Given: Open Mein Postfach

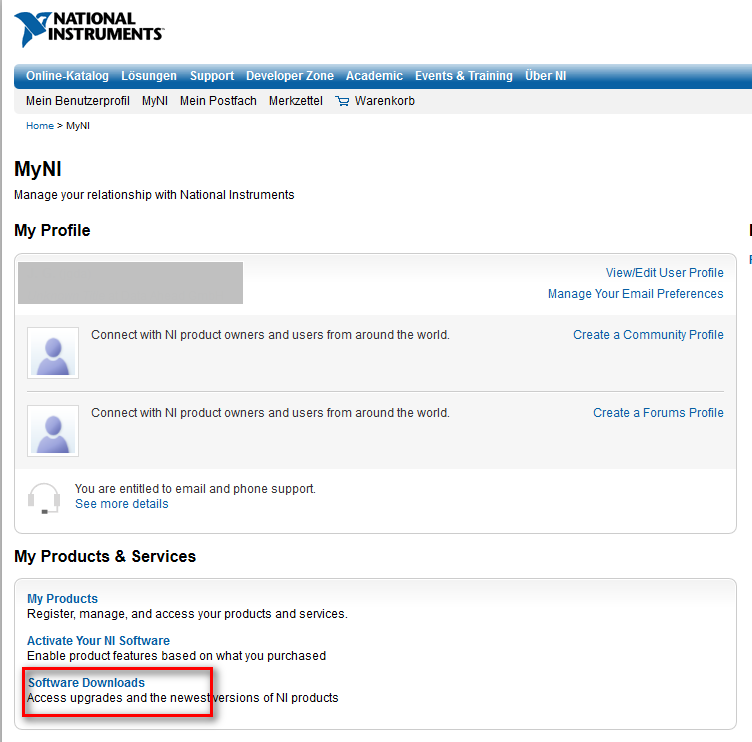Looking at the screenshot, I should pos(218,101).
